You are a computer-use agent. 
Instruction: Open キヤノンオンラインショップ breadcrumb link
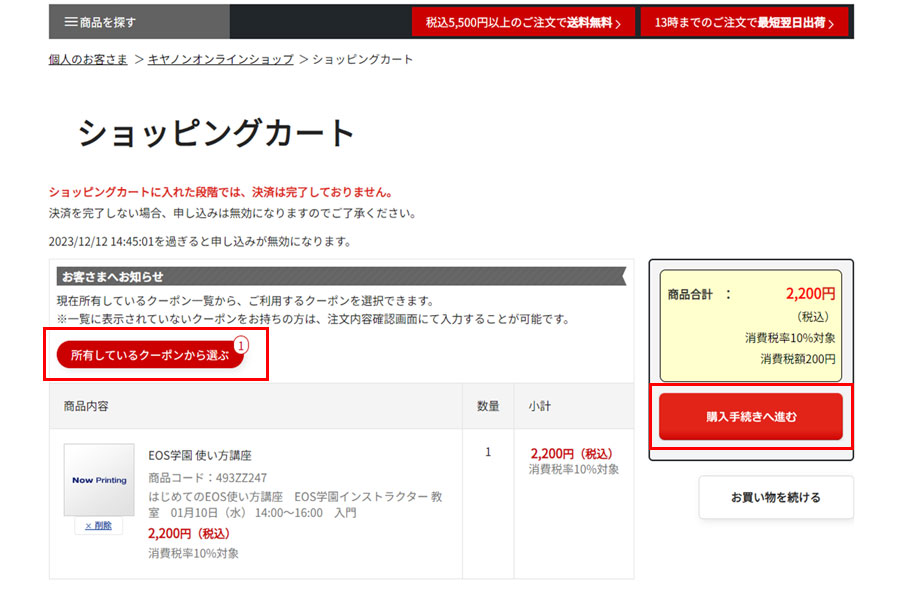220,59
